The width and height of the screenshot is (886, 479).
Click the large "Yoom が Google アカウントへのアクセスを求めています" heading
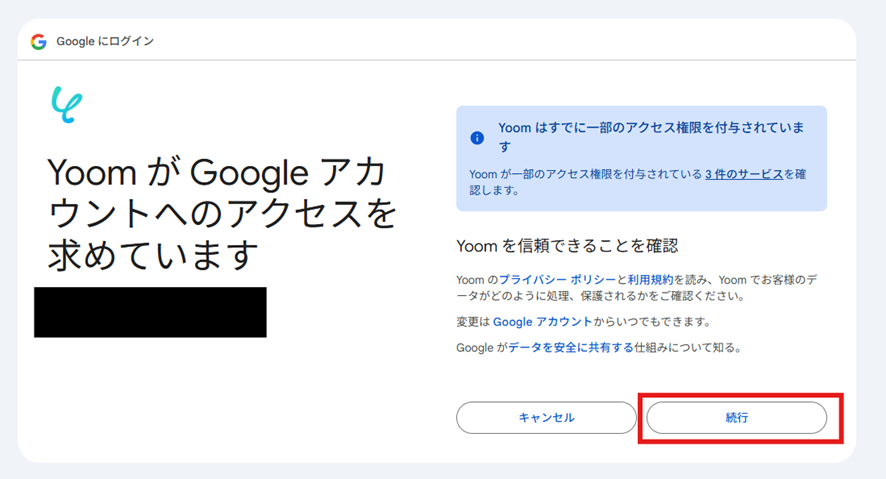[x=220, y=214]
